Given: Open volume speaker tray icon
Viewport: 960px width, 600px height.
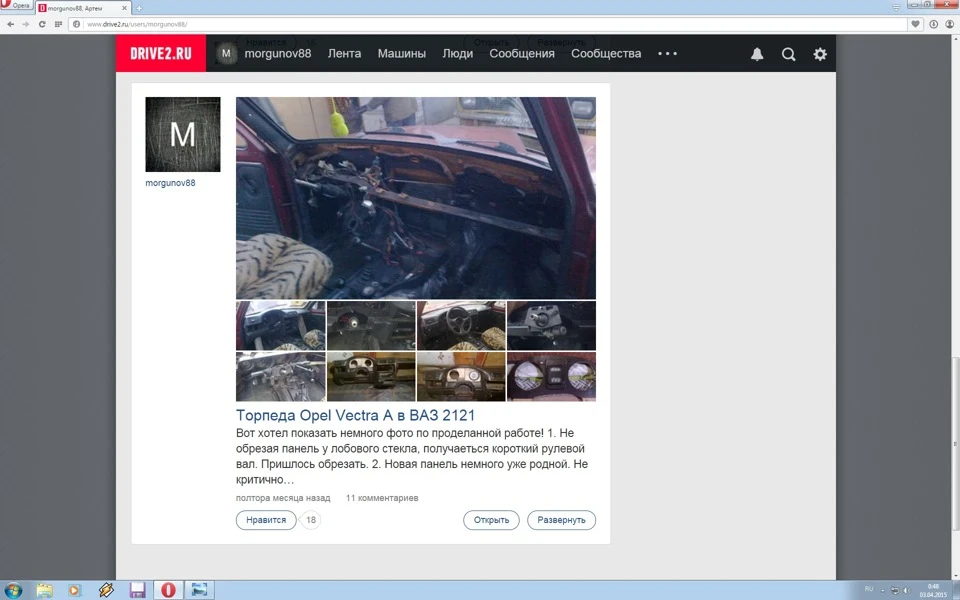Looking at the screenshot, I should pyautogui.click(x=907, y=590).
